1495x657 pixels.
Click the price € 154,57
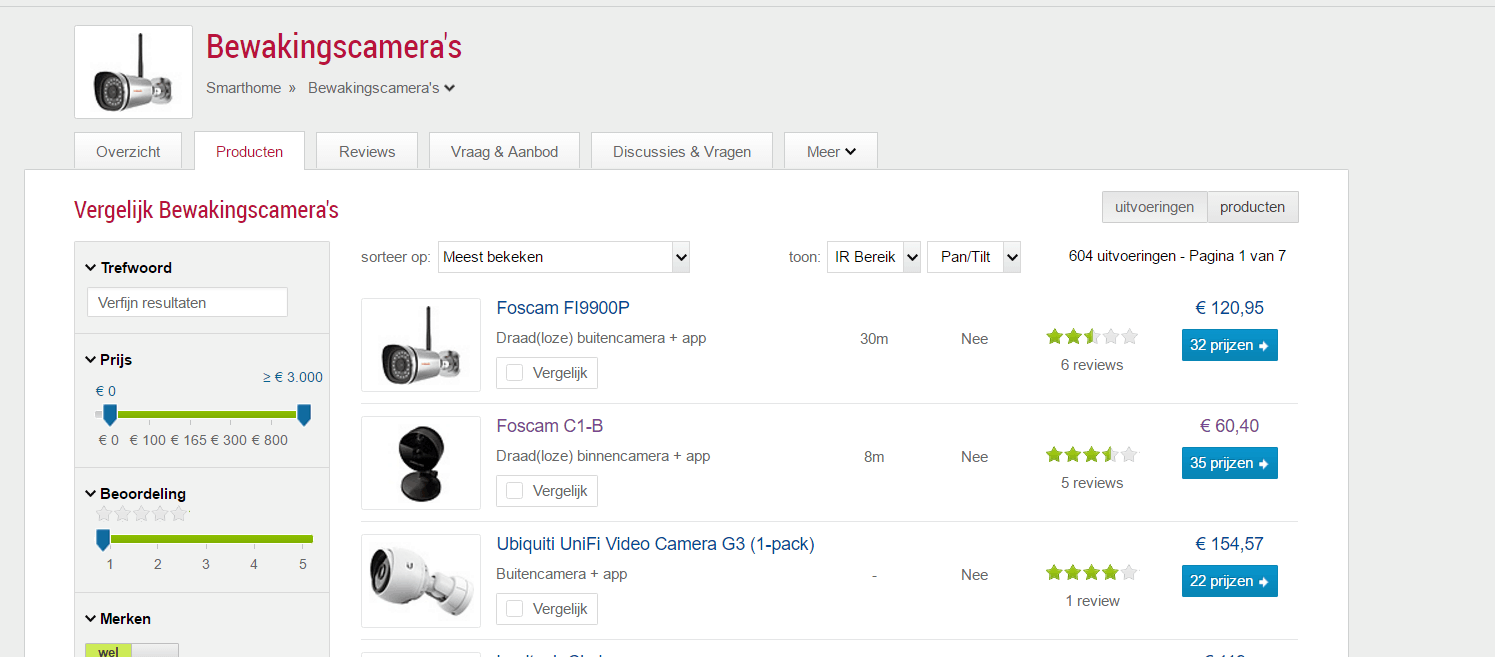click(1230, 544)
